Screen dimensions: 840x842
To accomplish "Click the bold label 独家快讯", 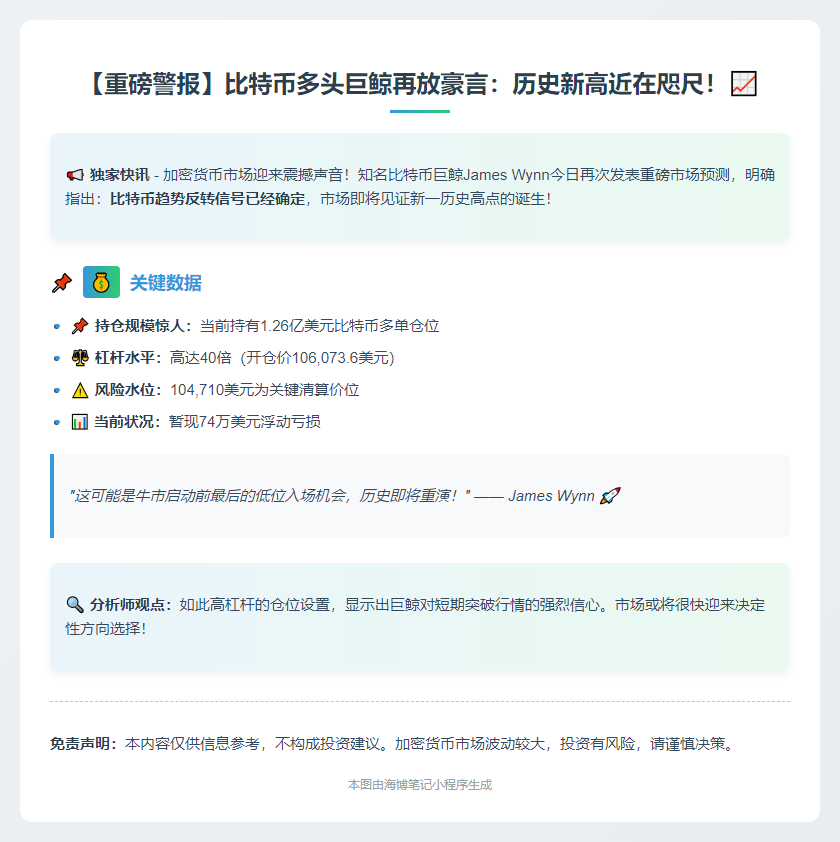I will [119, 175].
